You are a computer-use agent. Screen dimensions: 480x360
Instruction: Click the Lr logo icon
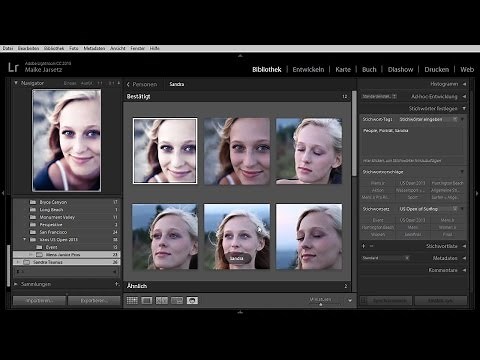13,67
